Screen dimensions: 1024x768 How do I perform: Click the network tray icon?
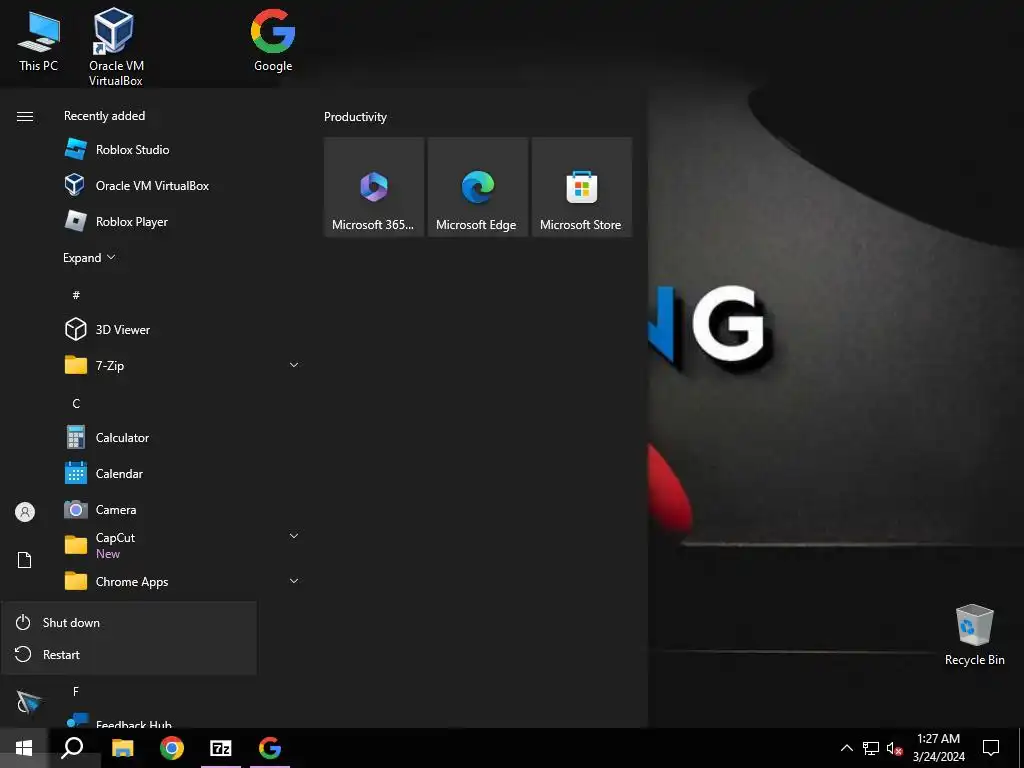pyautogui.click(x=871, y=748)
